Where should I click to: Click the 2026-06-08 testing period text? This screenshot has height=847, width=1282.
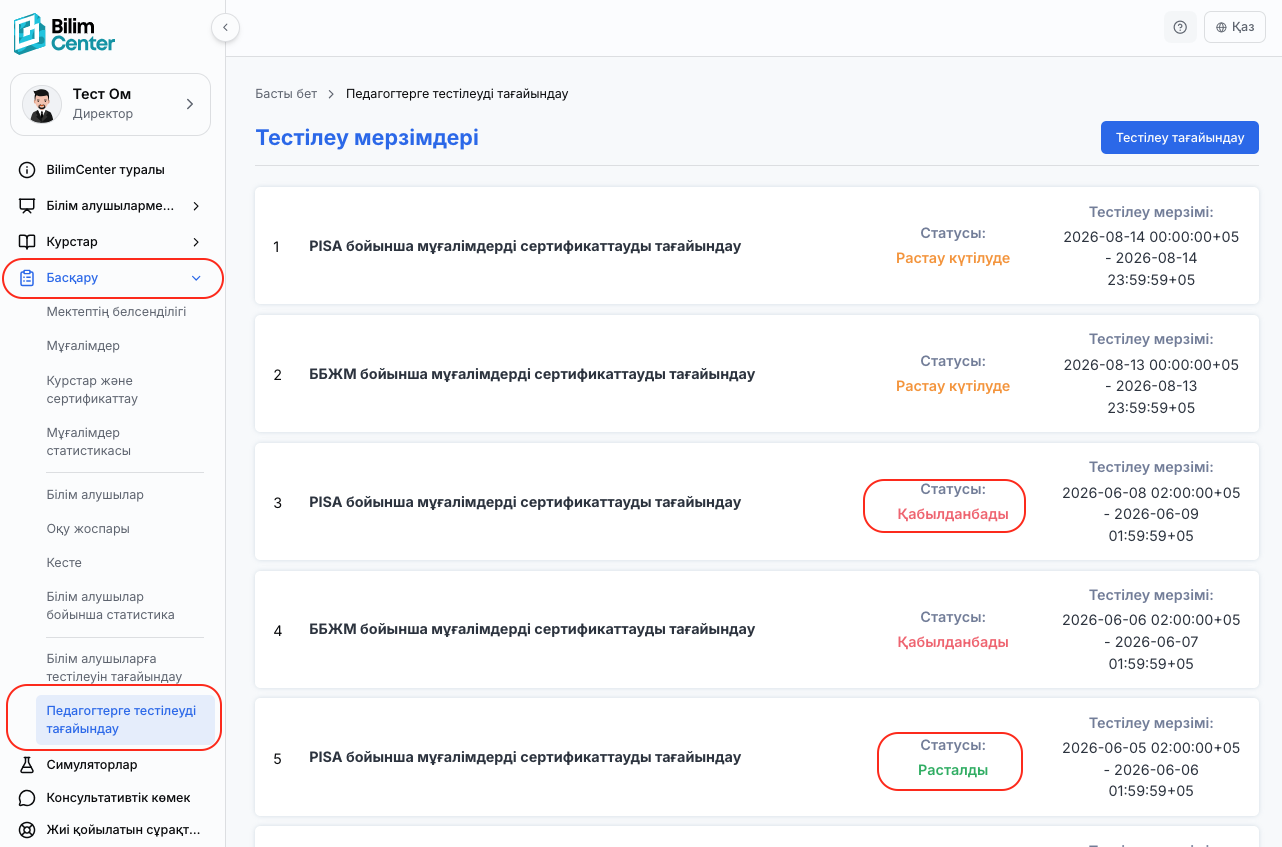[1151, 514]
